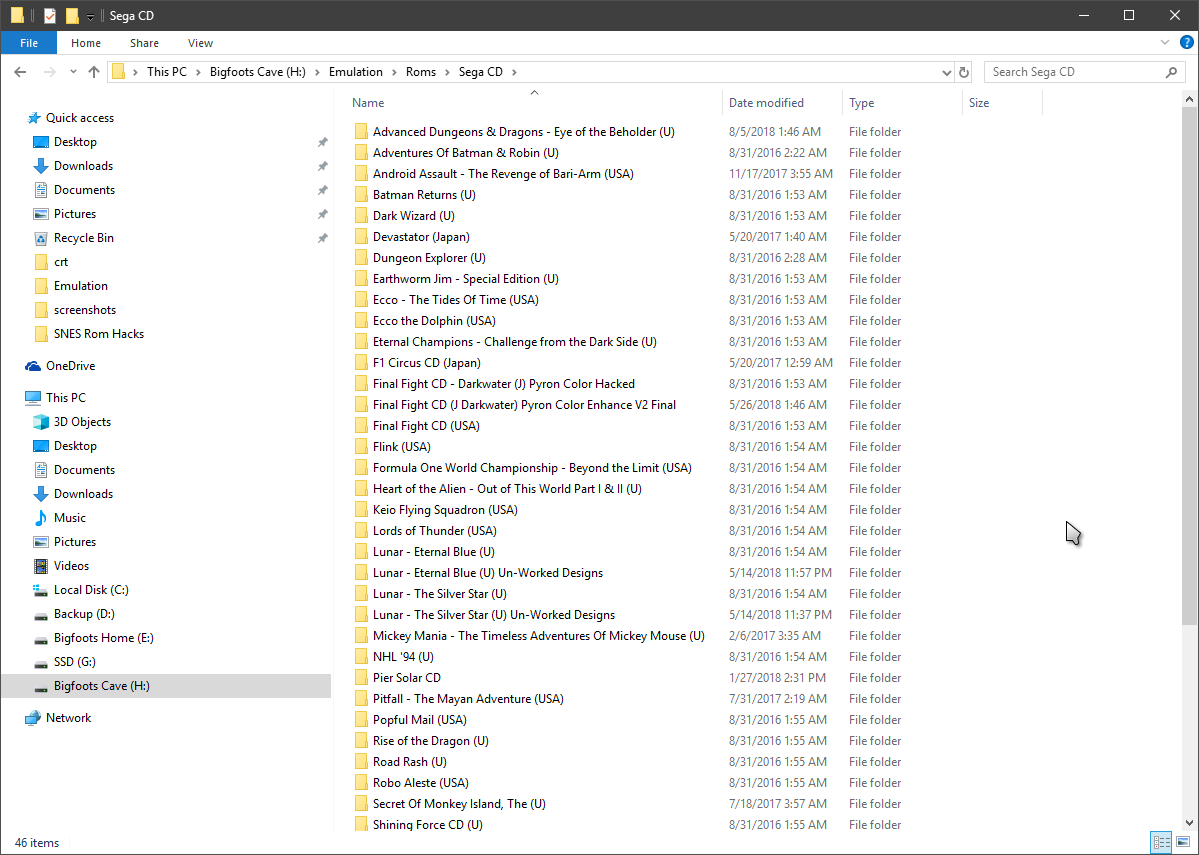Open the blue Help question mark icon
Screen dimensions: 1199x855
tap(1187, 43)
